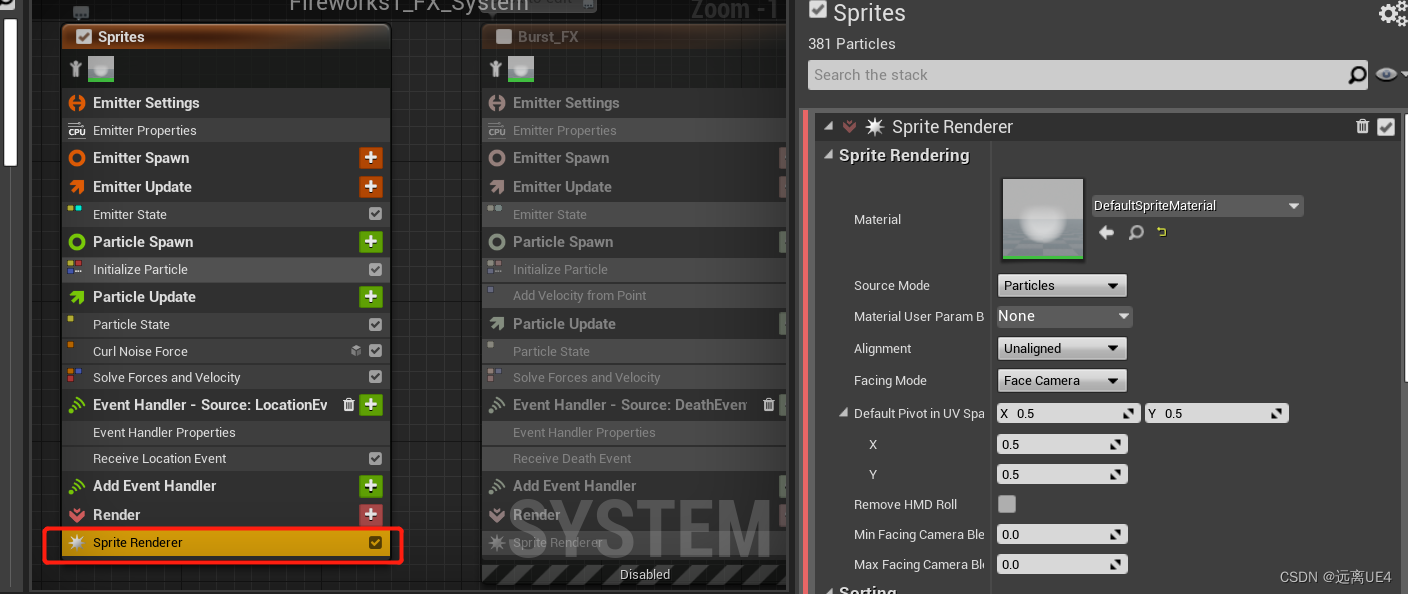Toggle the Receive Location Event checkbox
The width and height of the screenshot is (1408, 594).
[x=375, y=458]
